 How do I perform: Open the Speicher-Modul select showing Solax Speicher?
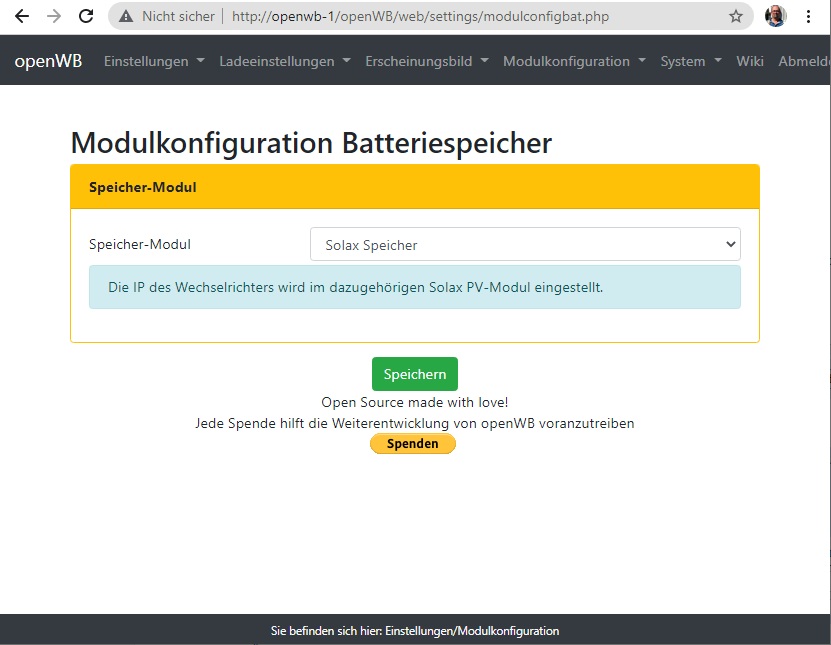(525, 244)
